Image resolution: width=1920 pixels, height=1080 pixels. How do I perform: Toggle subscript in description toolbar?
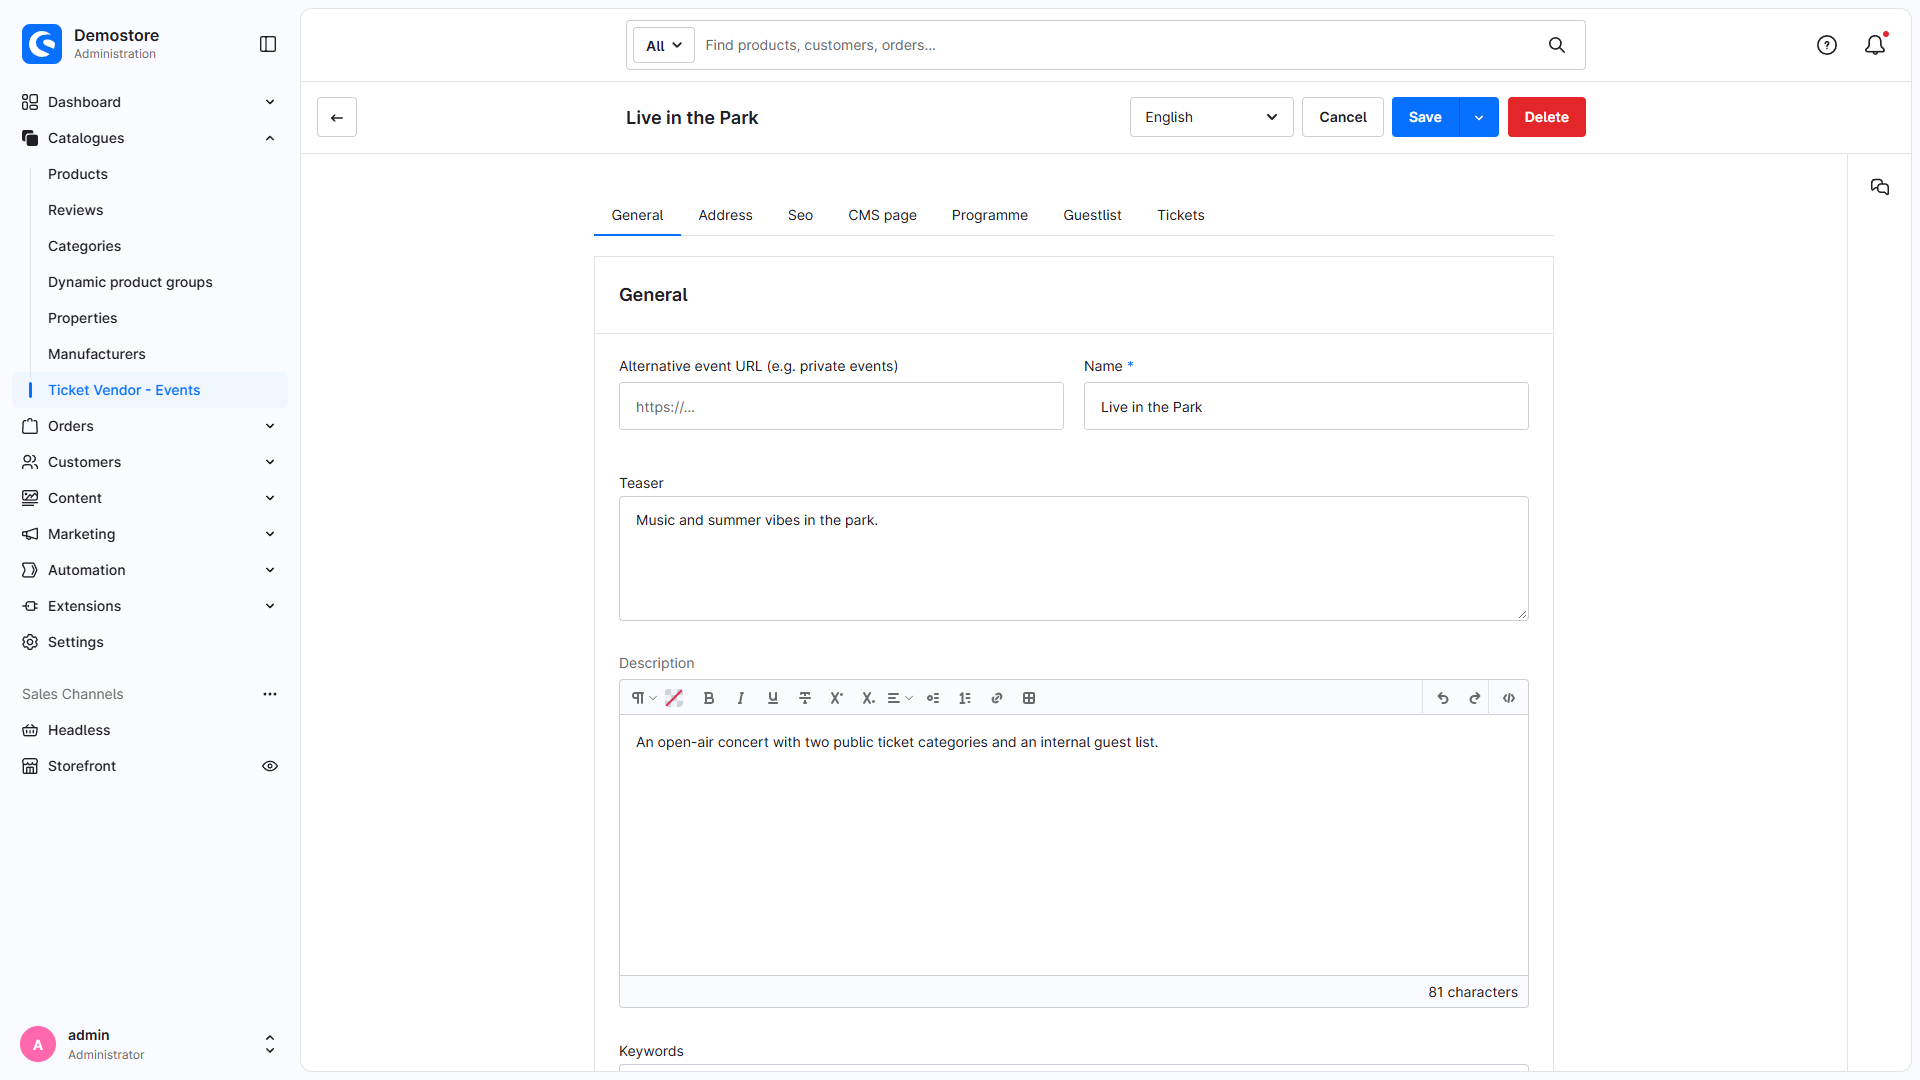869,698
